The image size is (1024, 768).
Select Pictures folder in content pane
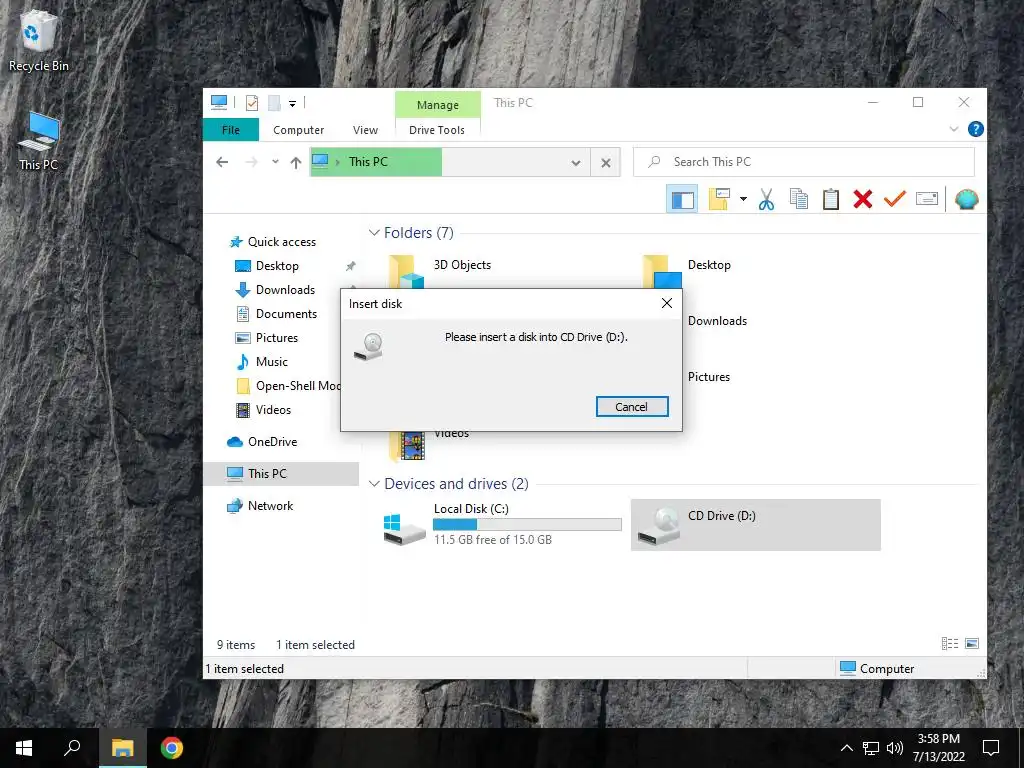tap(709, 377)
